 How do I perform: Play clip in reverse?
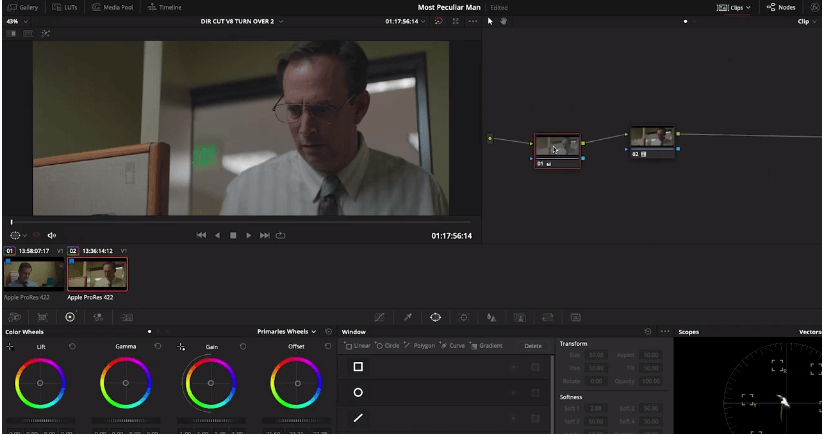[x=217, y=236]
